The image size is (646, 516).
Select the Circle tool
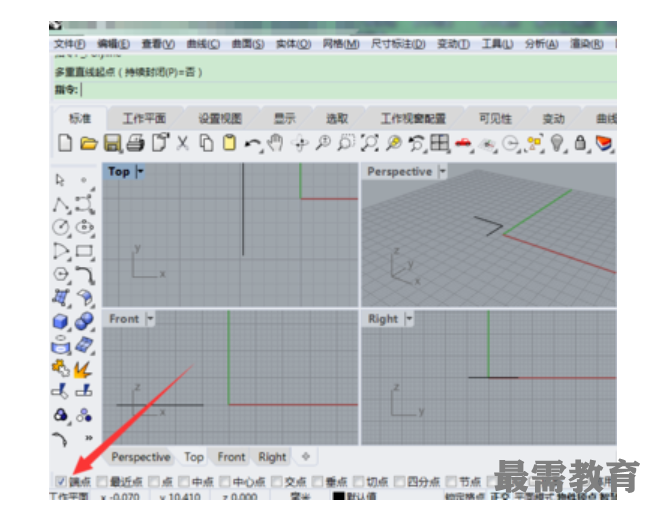61,227
